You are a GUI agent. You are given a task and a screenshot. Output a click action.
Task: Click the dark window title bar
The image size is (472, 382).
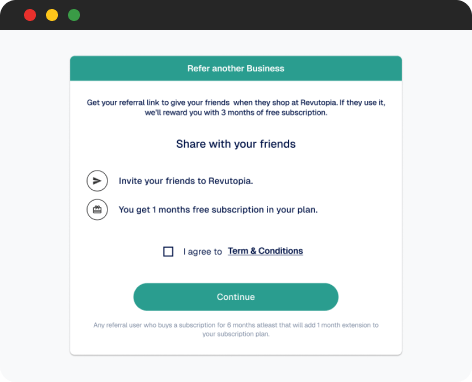click(236, 15)
